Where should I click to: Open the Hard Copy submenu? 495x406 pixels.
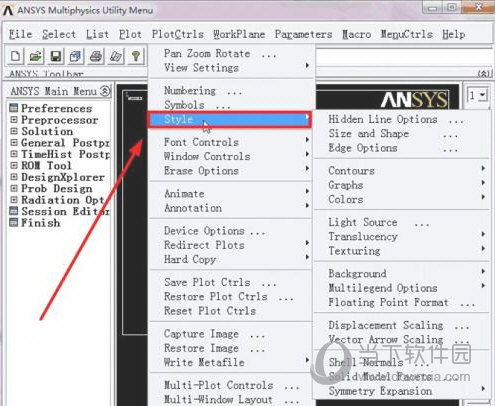click(x=231, y=259)
